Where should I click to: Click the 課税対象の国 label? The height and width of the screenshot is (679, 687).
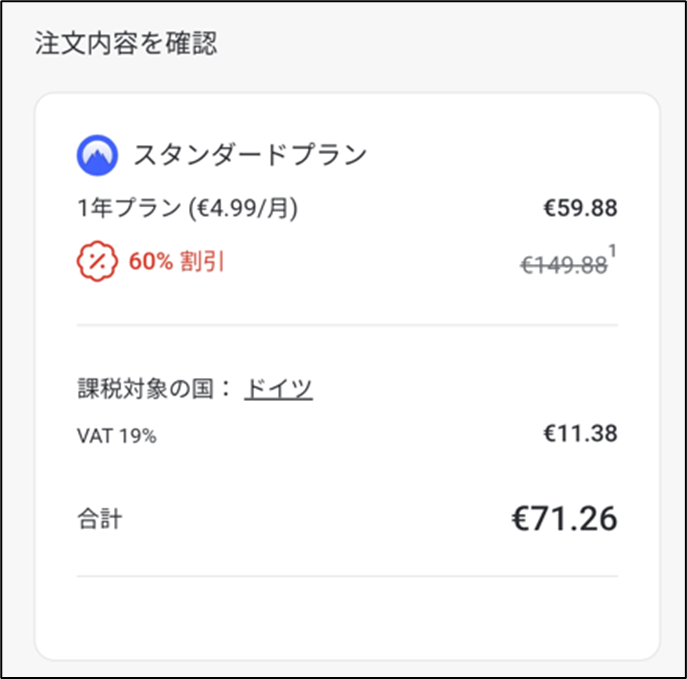(148, 389)
